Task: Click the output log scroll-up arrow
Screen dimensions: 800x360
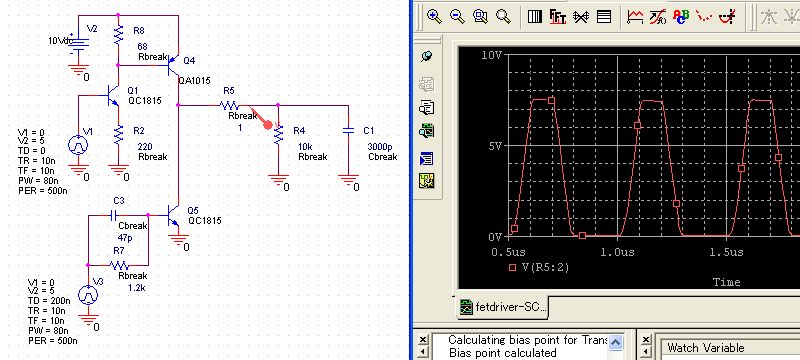Action: pos(616,343)
